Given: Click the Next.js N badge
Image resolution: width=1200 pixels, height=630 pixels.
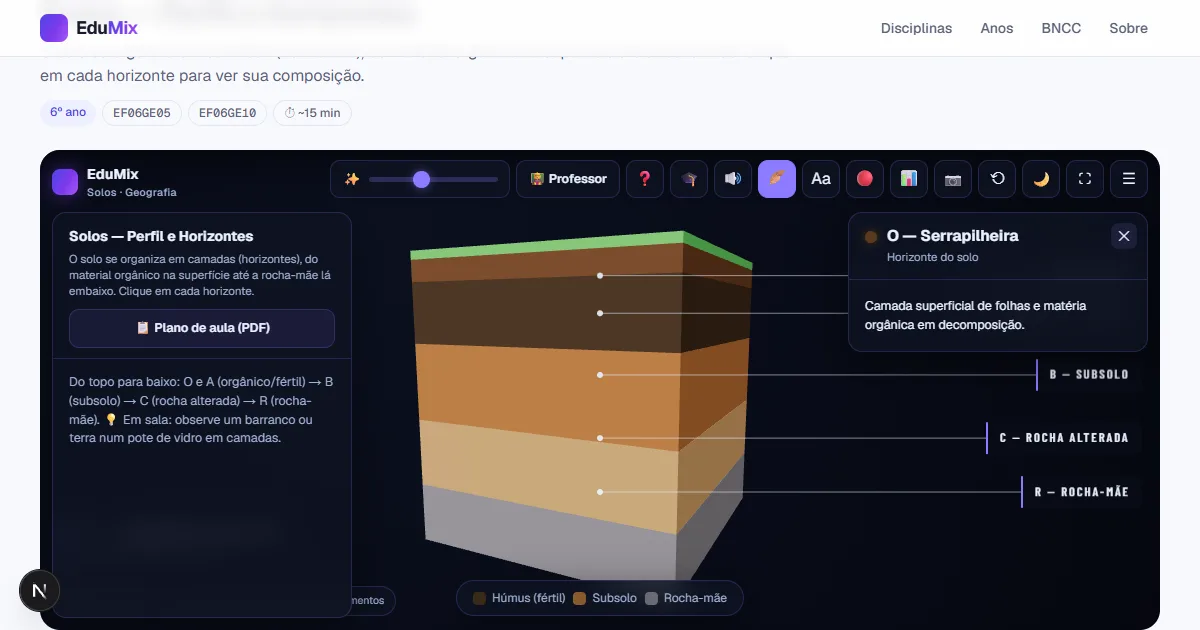Looking at the screenshot, I should click(x=40, y=591).
